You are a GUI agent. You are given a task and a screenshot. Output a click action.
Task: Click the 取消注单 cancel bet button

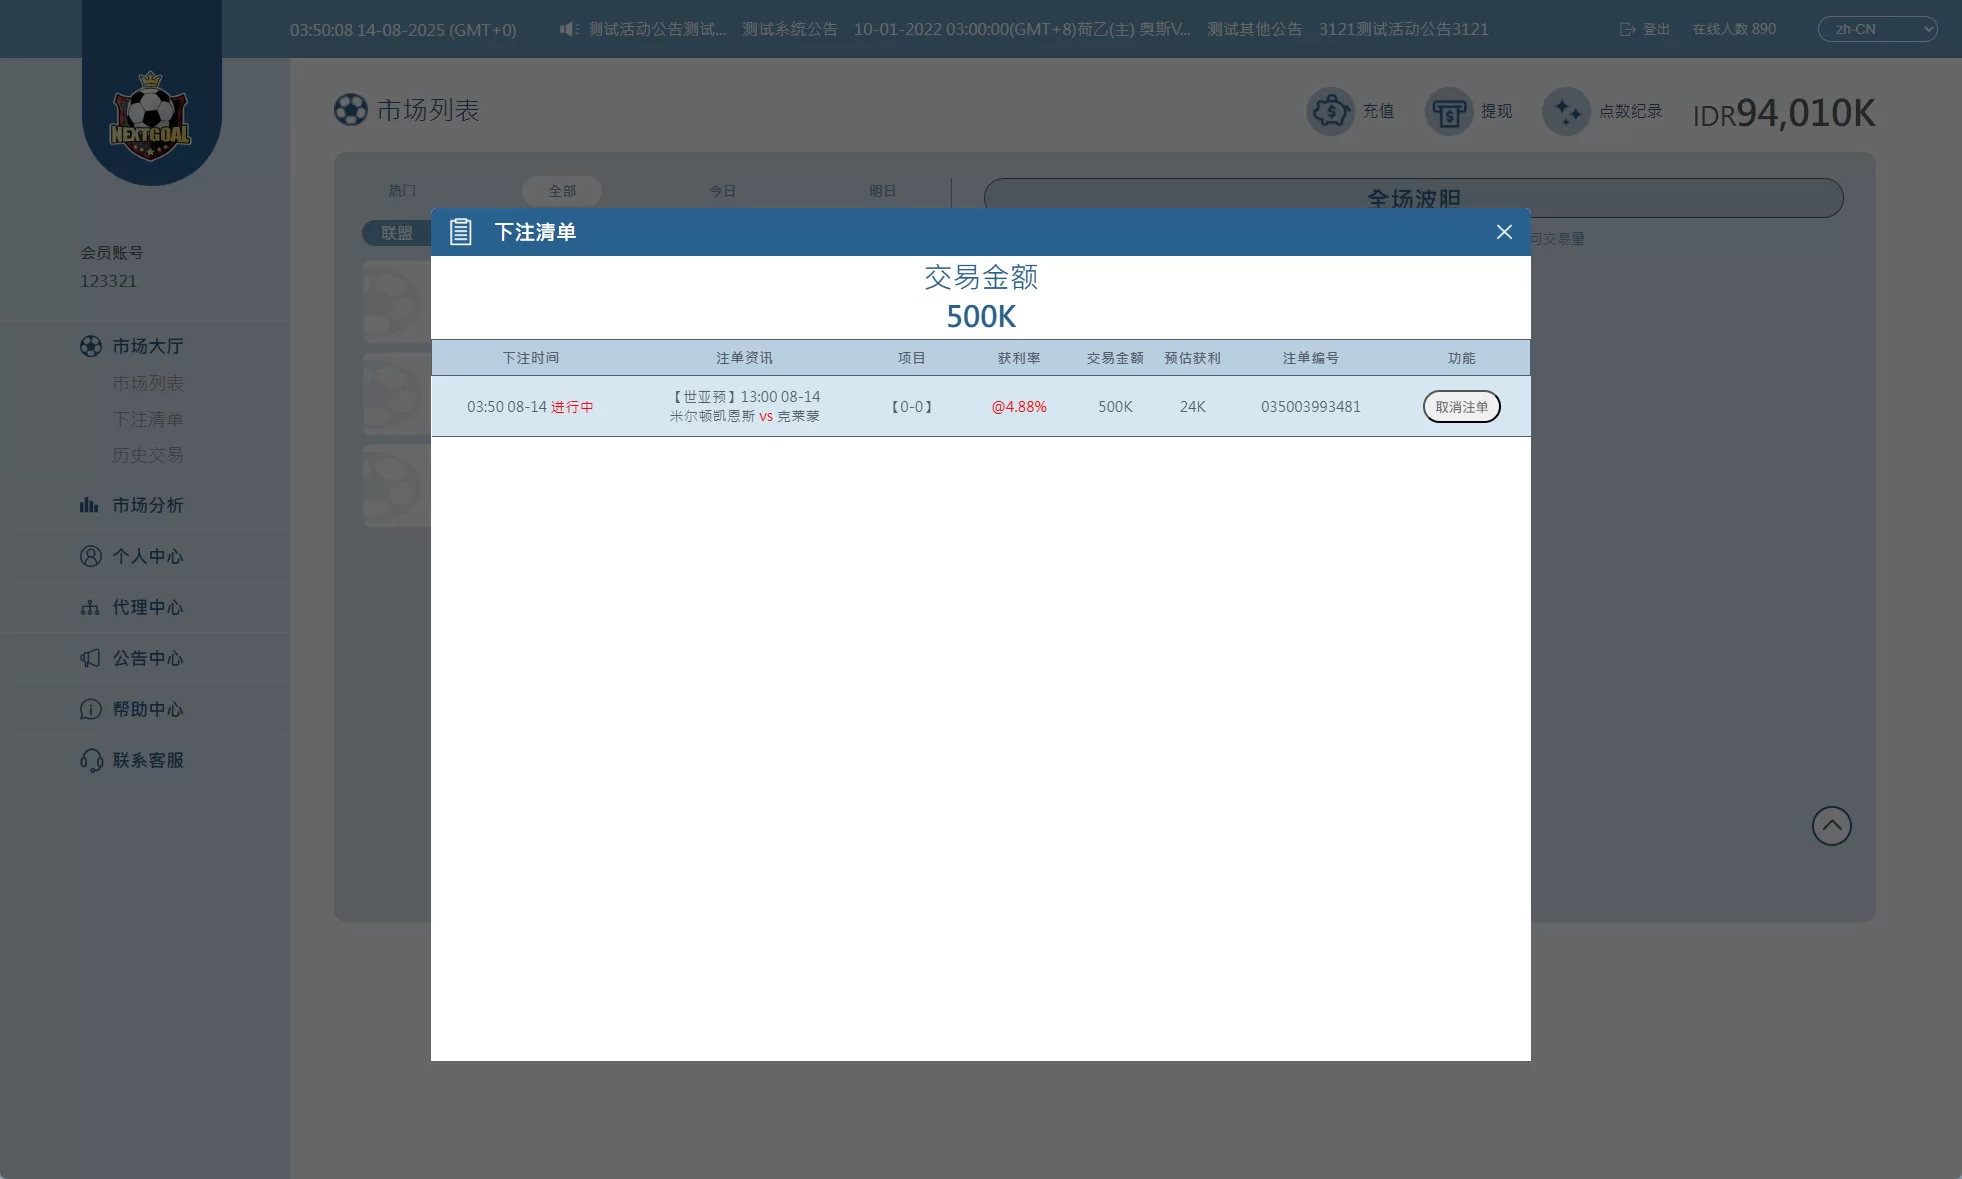(1461, 406)
